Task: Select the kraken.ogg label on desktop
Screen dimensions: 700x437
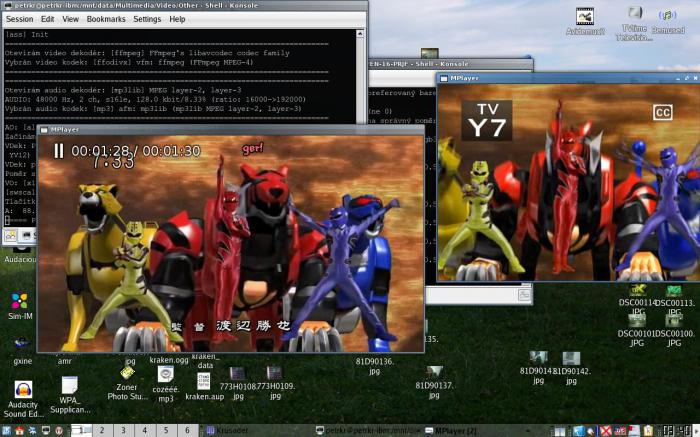Action: tap(169, 360)
